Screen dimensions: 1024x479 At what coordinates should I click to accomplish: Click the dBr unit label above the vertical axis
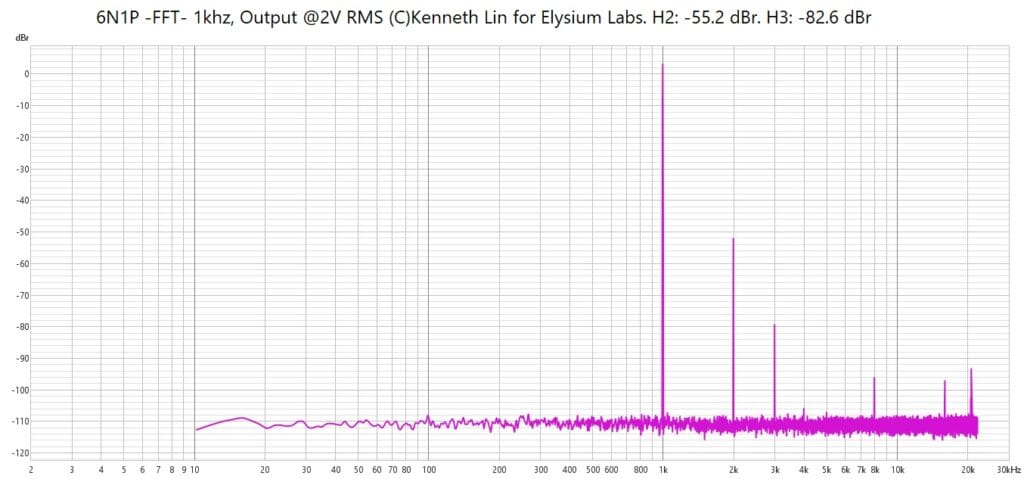click(x=21, y=39)
